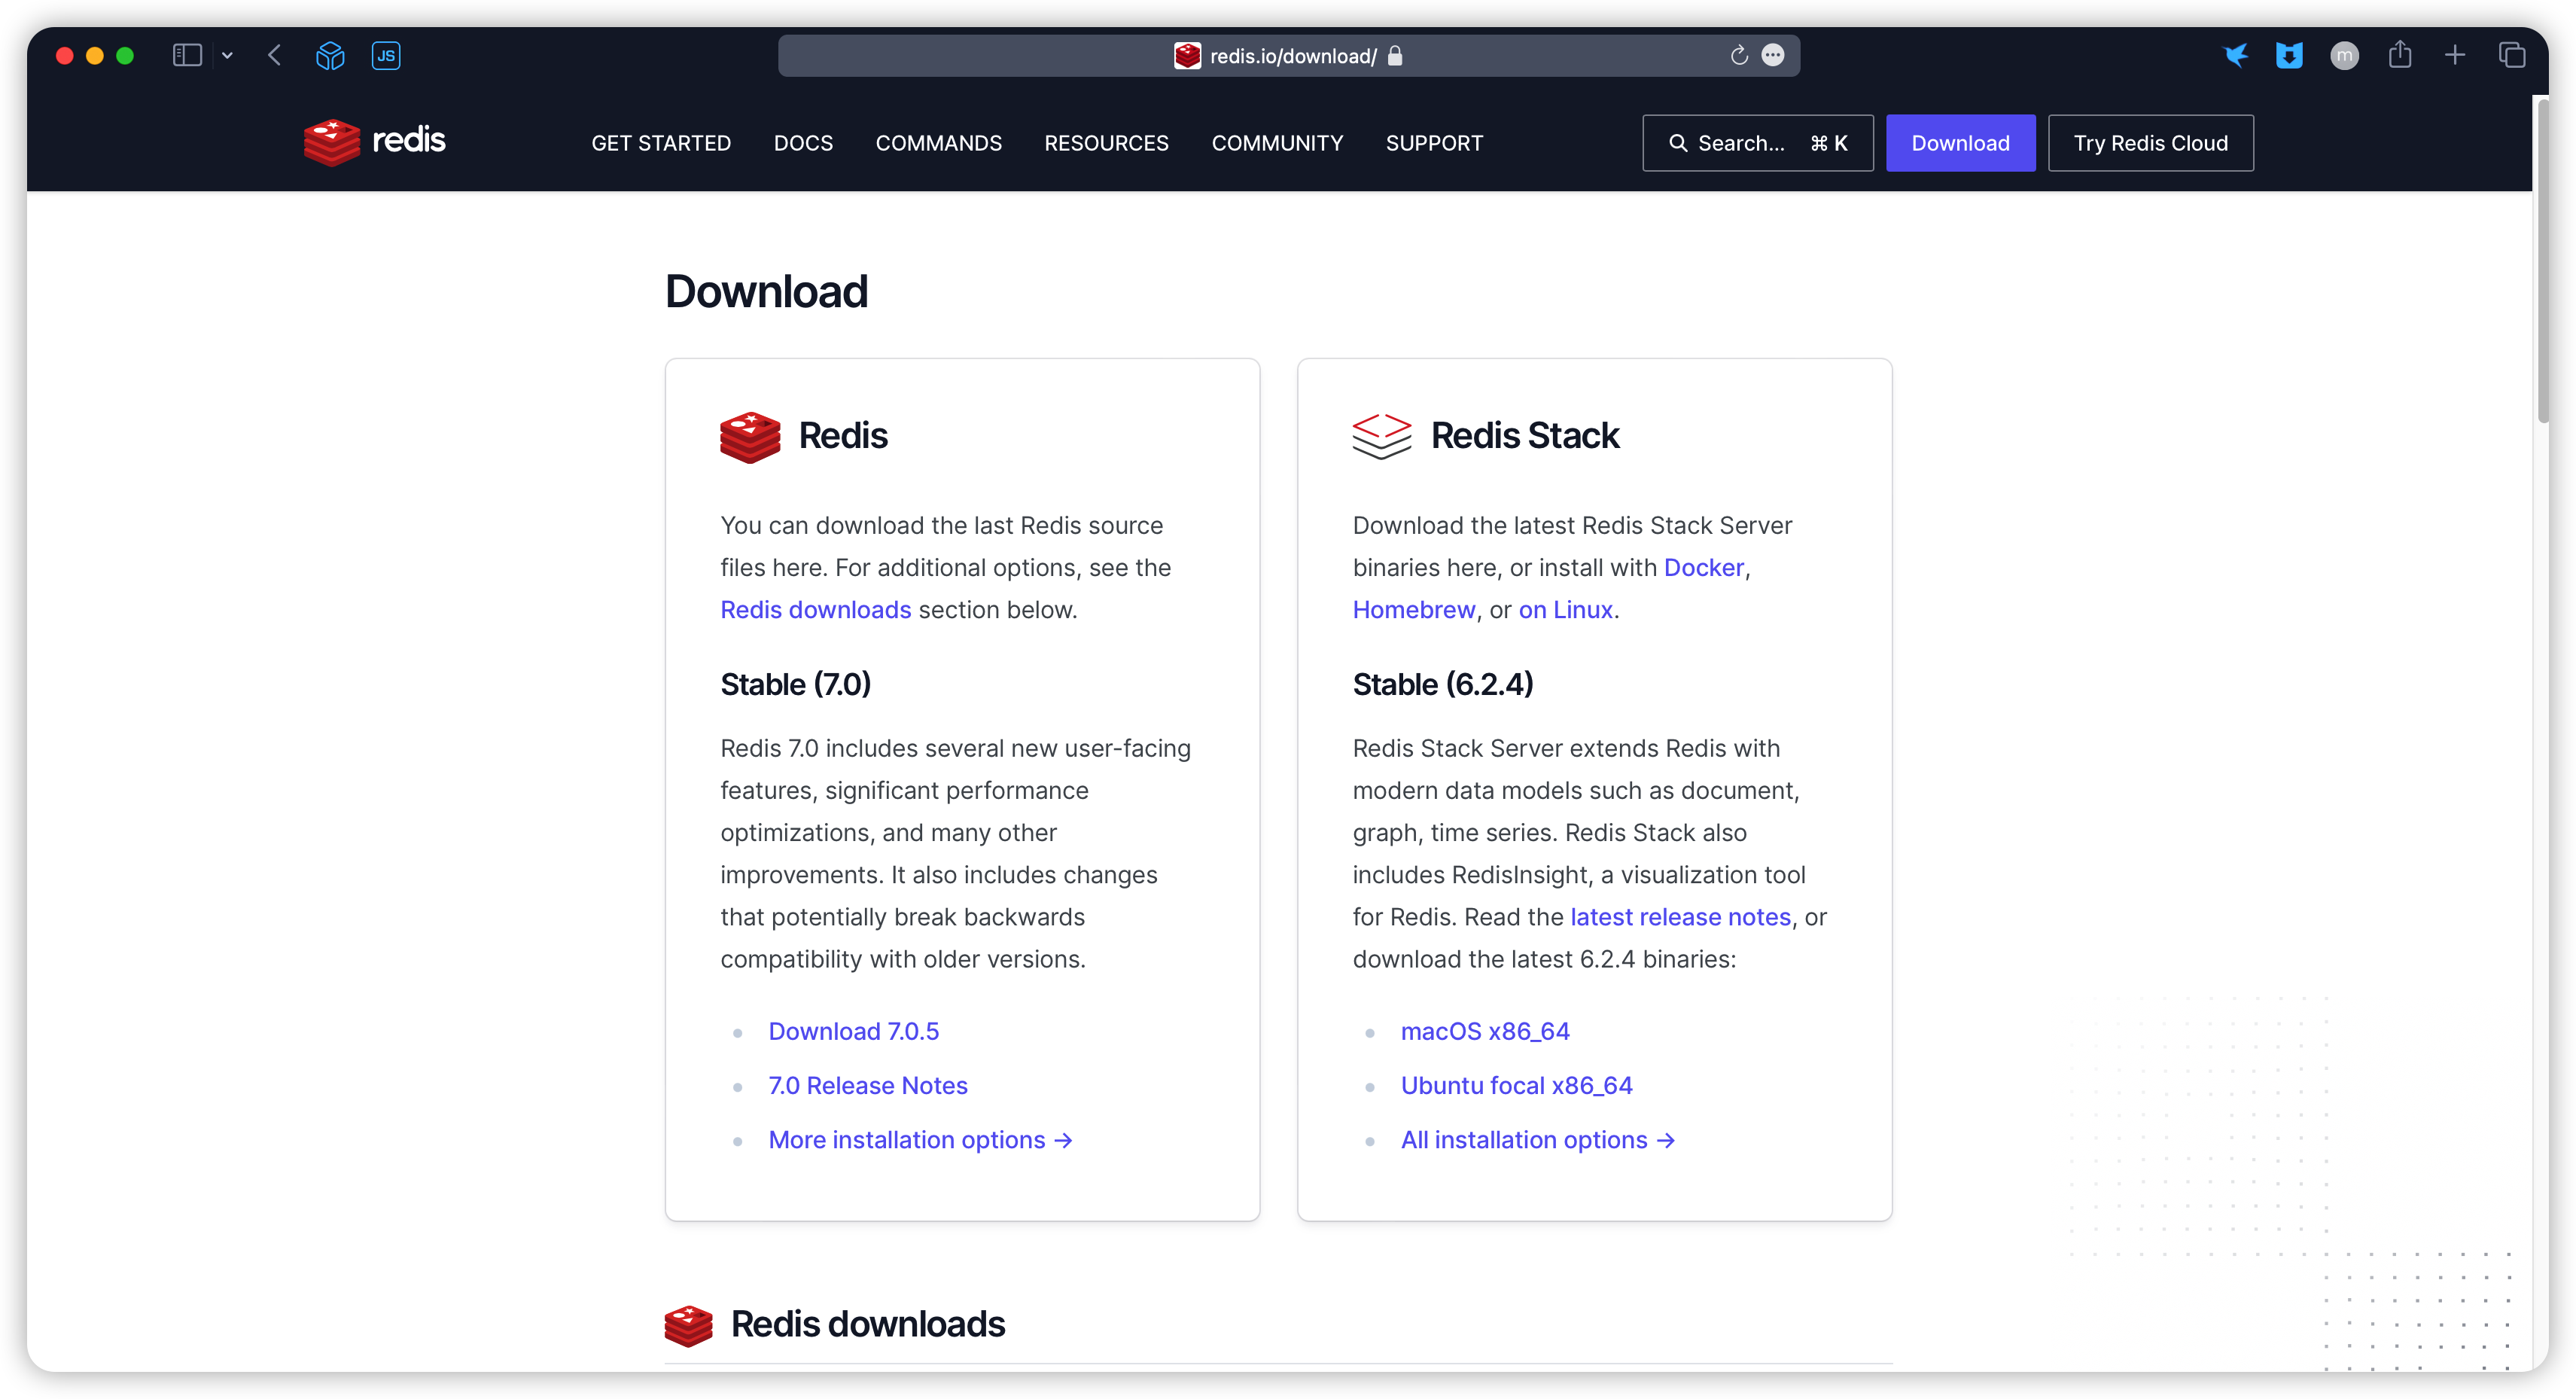Image resolution: width=2576 pixels, height=1399 pixels.
Task: Open the DOCS menu
Action: [803, 143]
